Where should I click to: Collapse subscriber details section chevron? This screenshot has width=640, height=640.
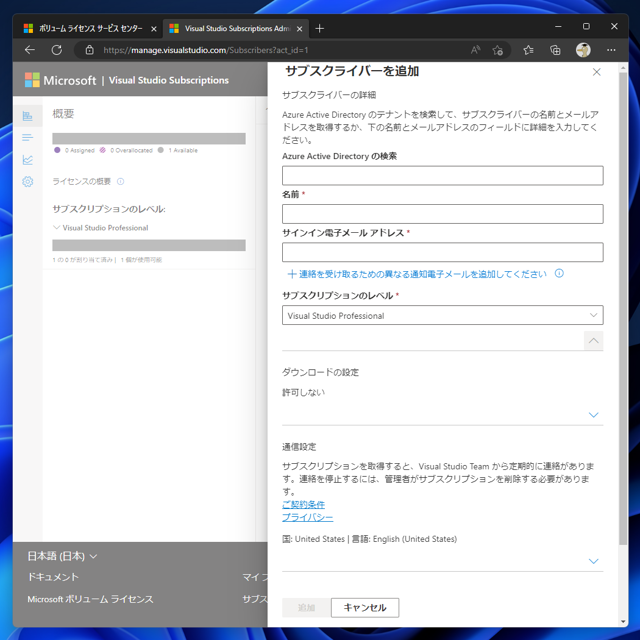tap(593, 340)
